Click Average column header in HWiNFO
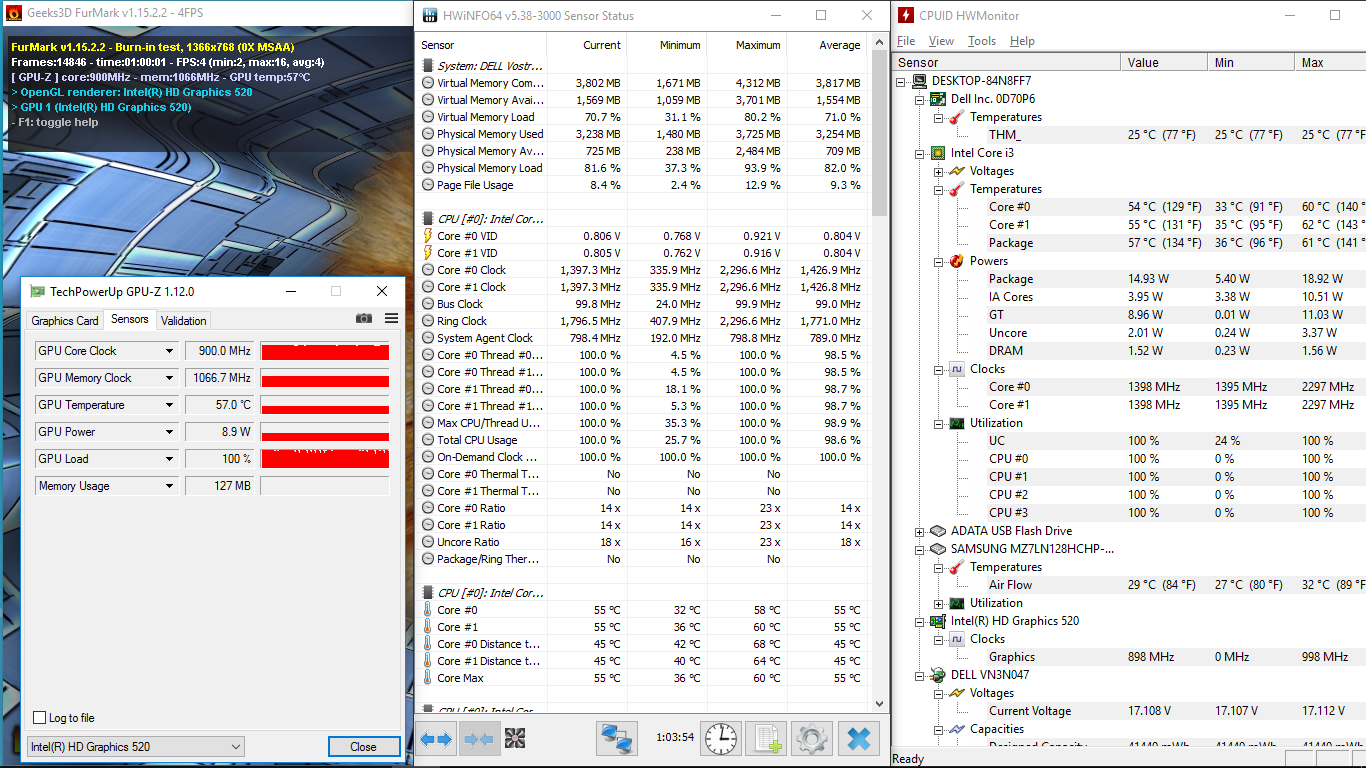 click(x=826, y=45)
